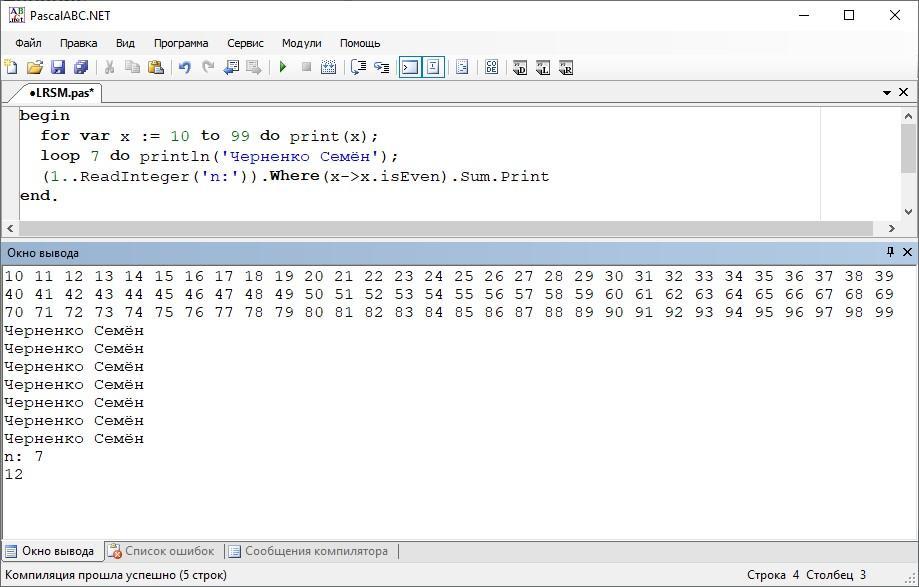Format code with the toolbar icon

(462, 67)
